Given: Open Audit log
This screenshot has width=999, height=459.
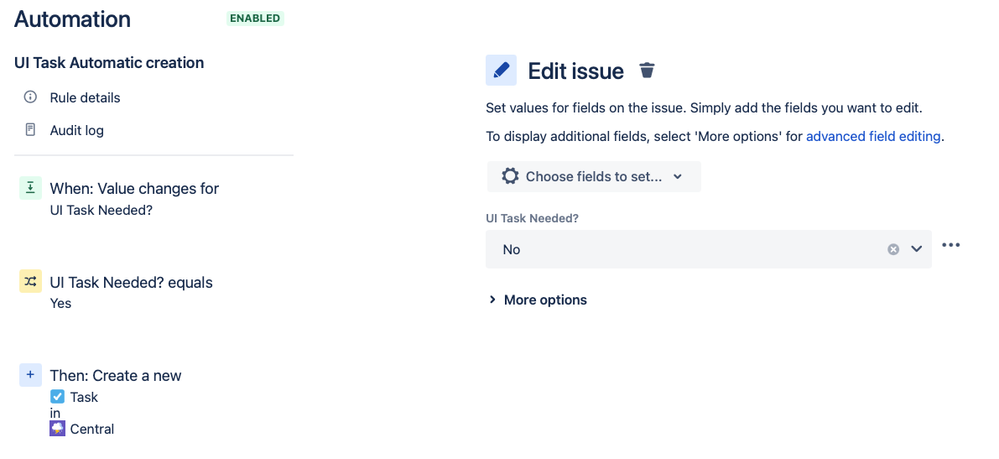Looking at the screenshot, I should pos(76,131).
